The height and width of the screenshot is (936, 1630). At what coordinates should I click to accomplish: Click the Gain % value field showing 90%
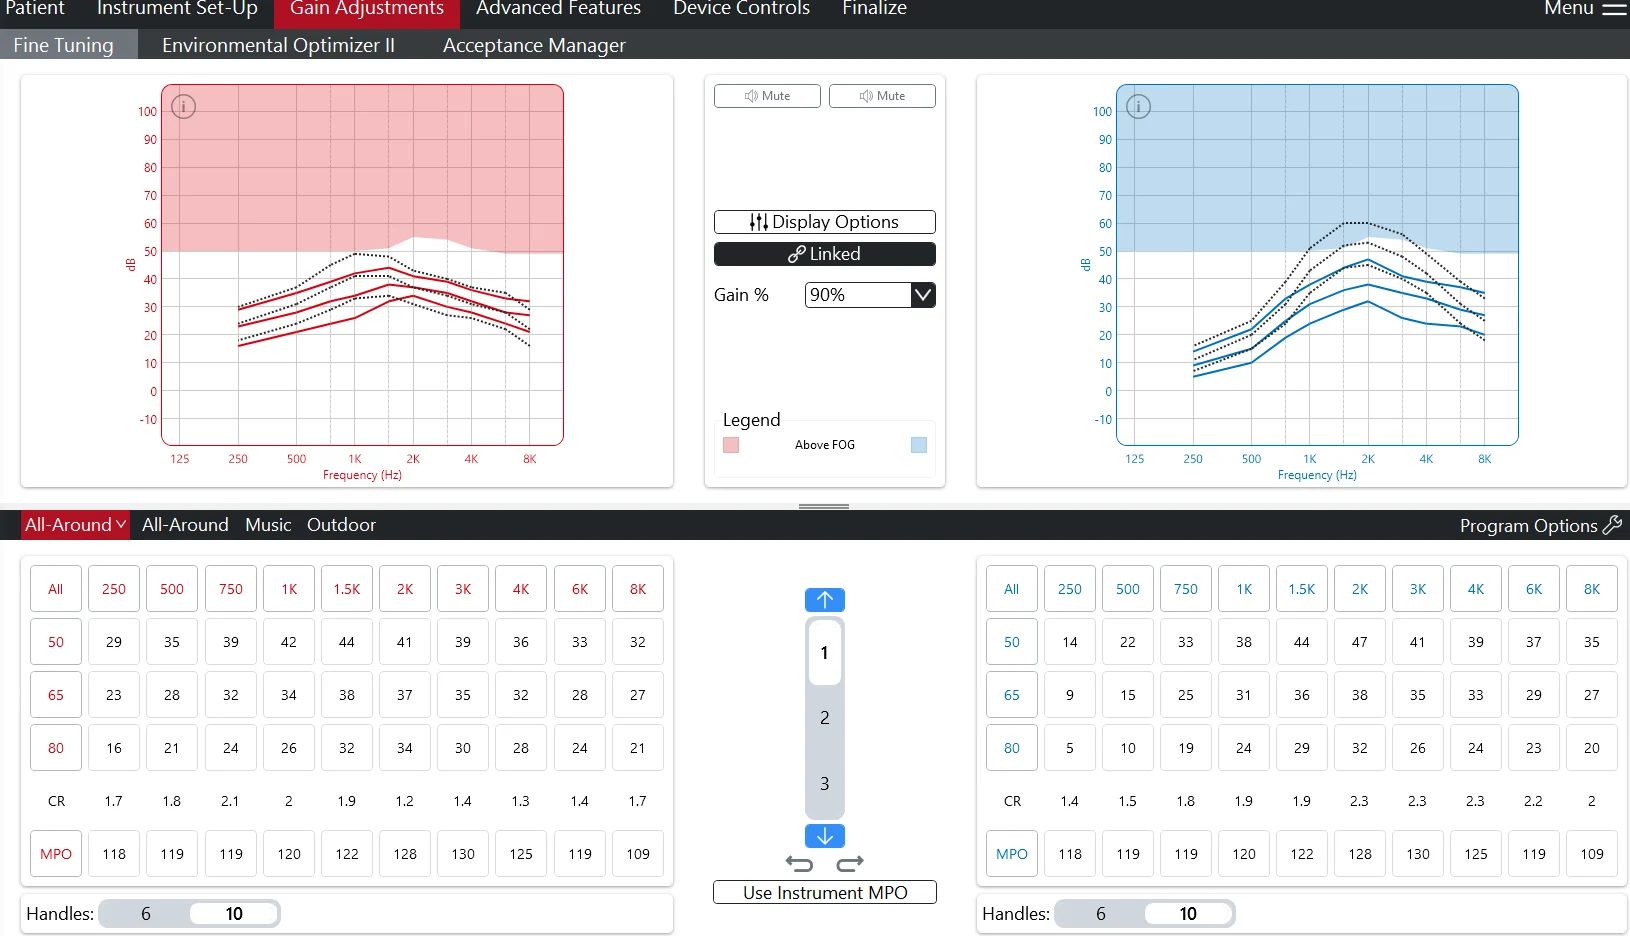859,295
